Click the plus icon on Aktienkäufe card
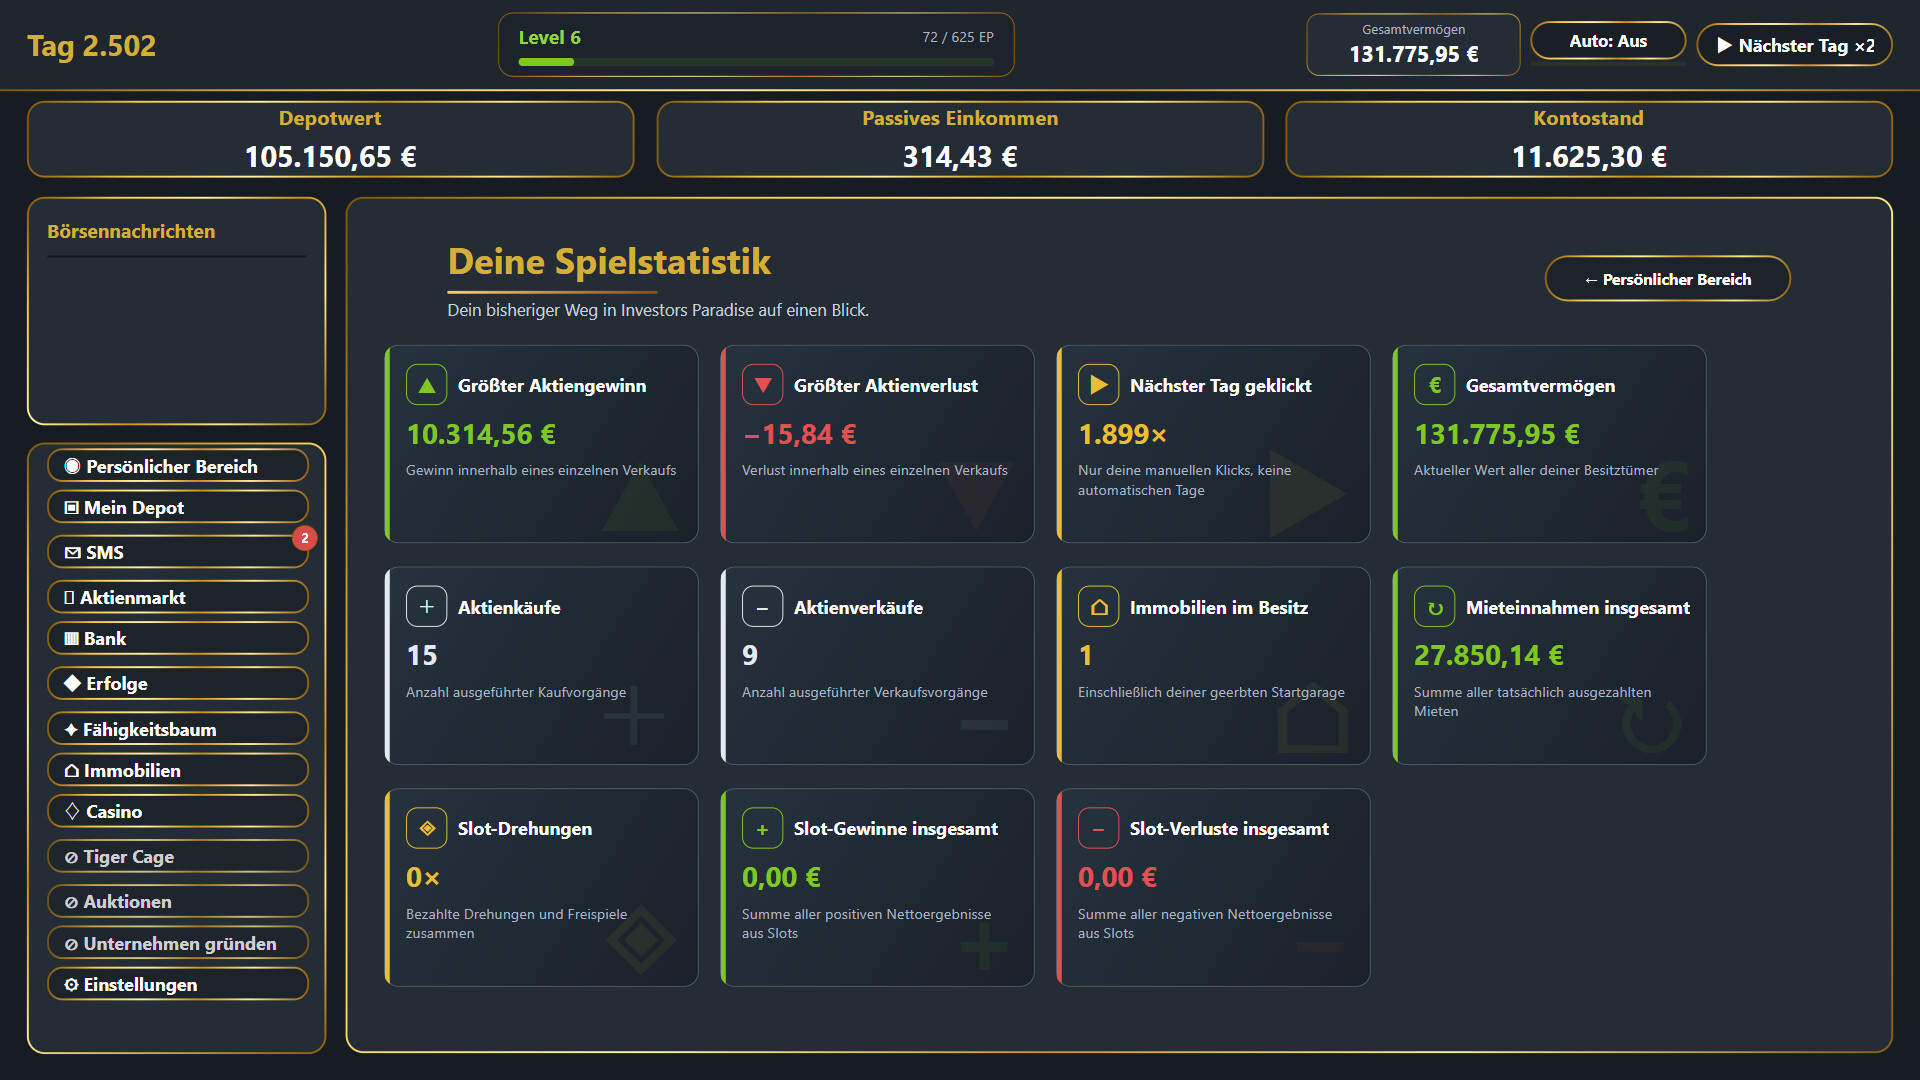This screenshot has height=1080, width=1920. (x=426, y=607)
